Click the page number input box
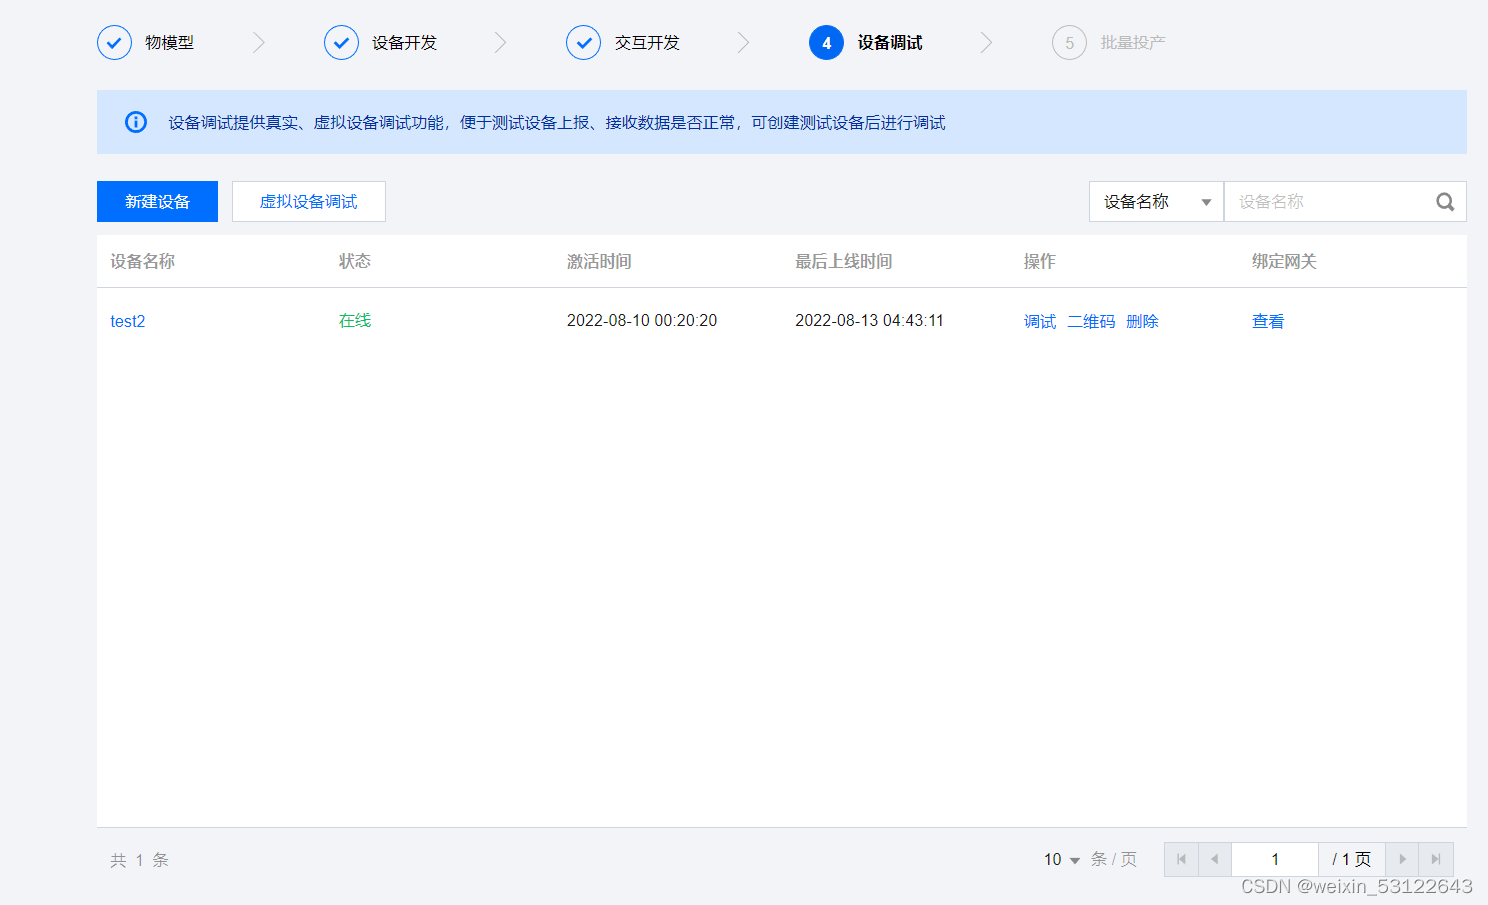 point(1275,859)
